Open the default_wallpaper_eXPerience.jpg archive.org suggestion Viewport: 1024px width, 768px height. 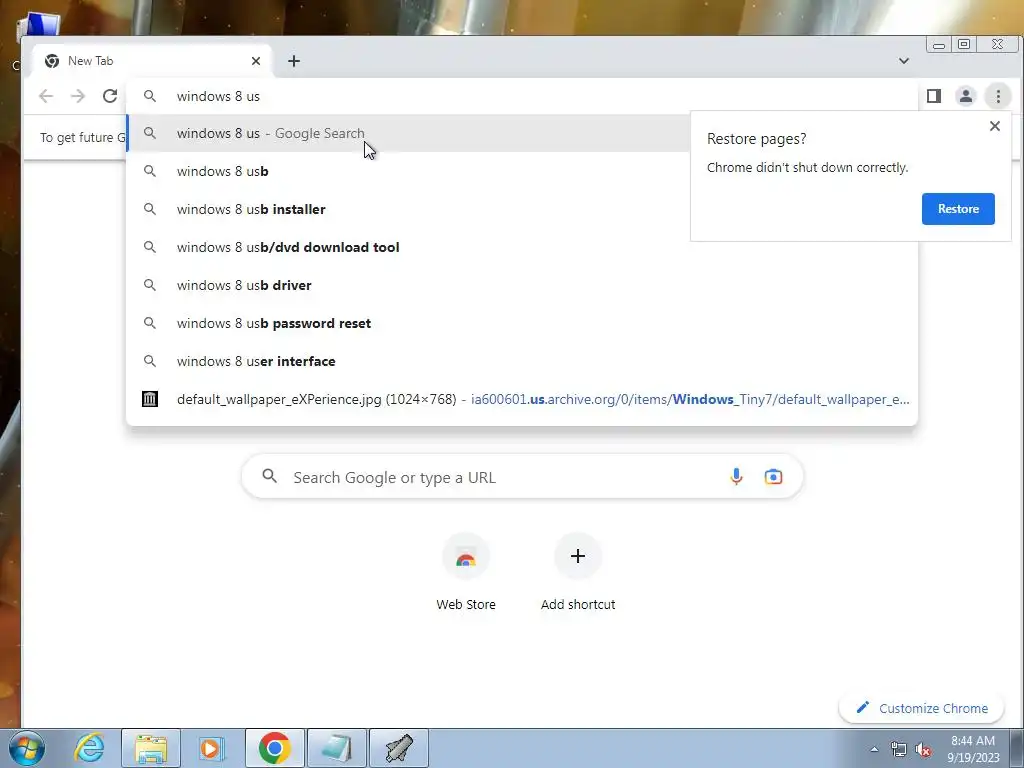coord(521,399)
